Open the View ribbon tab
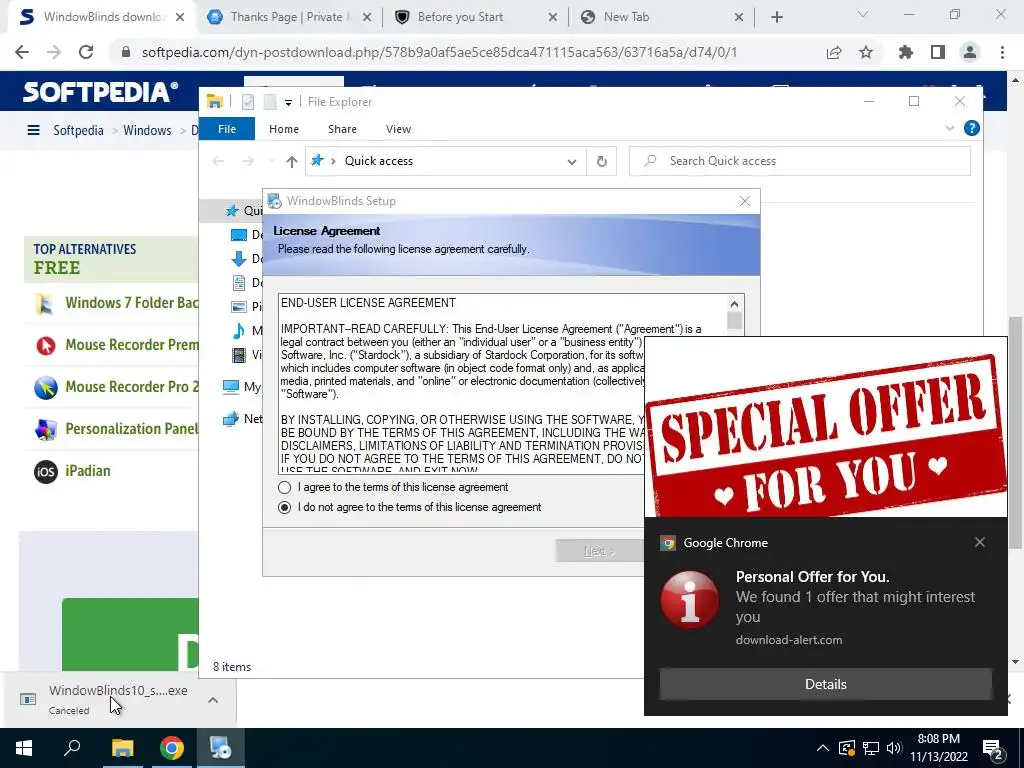The height and width of the screenshot is (768, 1024). tap(398, 129)
